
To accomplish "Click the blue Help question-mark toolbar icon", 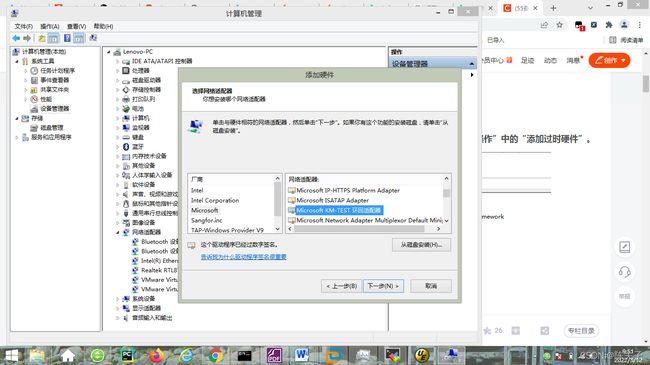I will (x=67, y=38).
